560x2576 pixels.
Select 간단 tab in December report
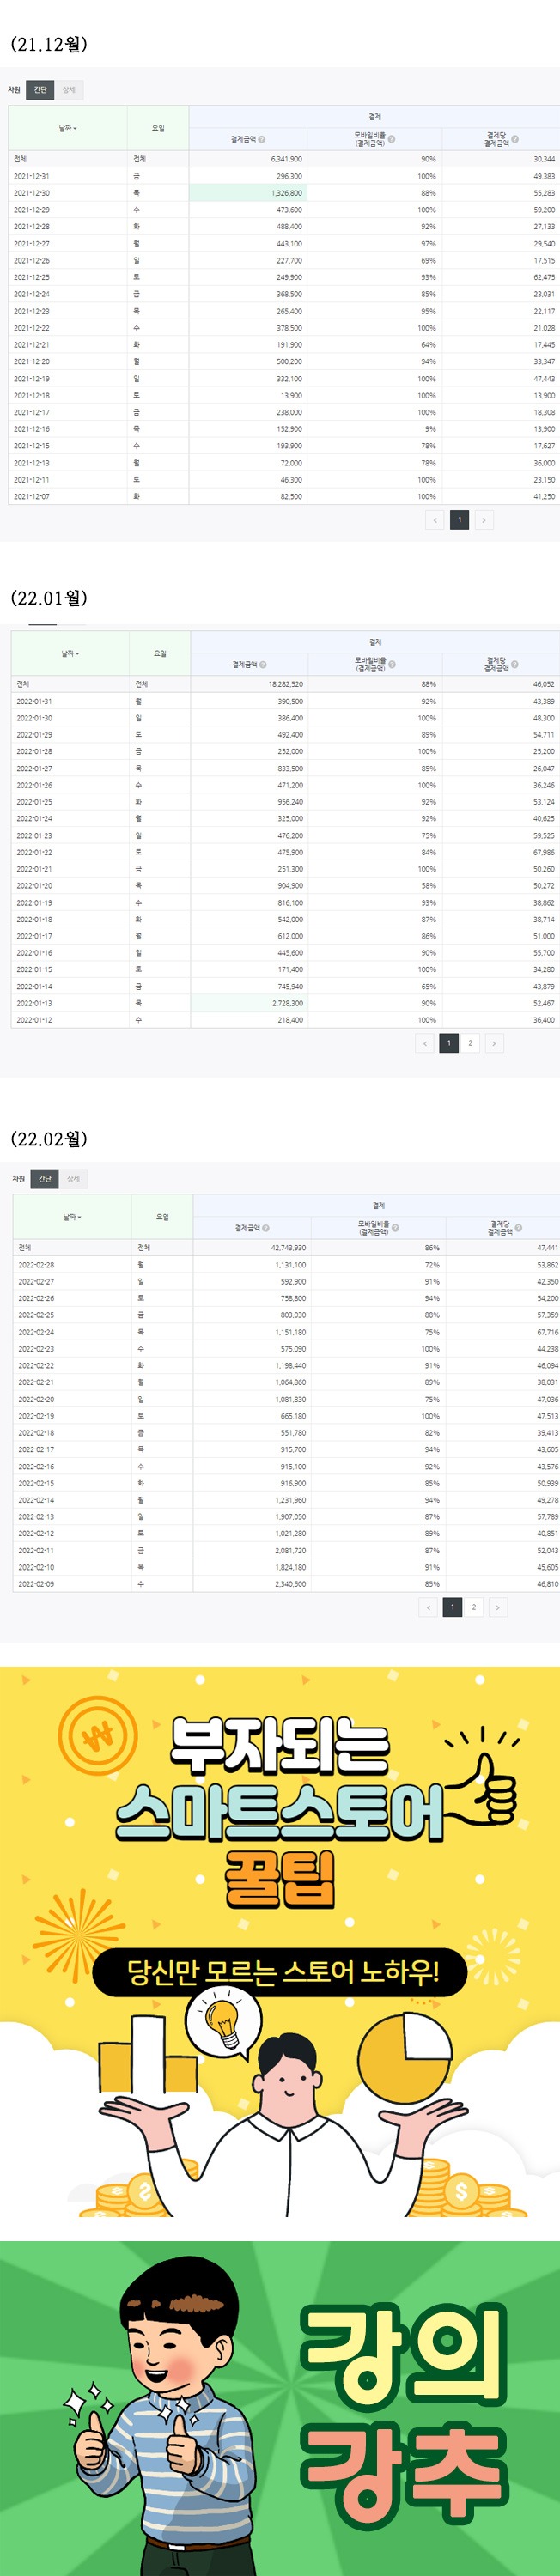pos(40,90)
